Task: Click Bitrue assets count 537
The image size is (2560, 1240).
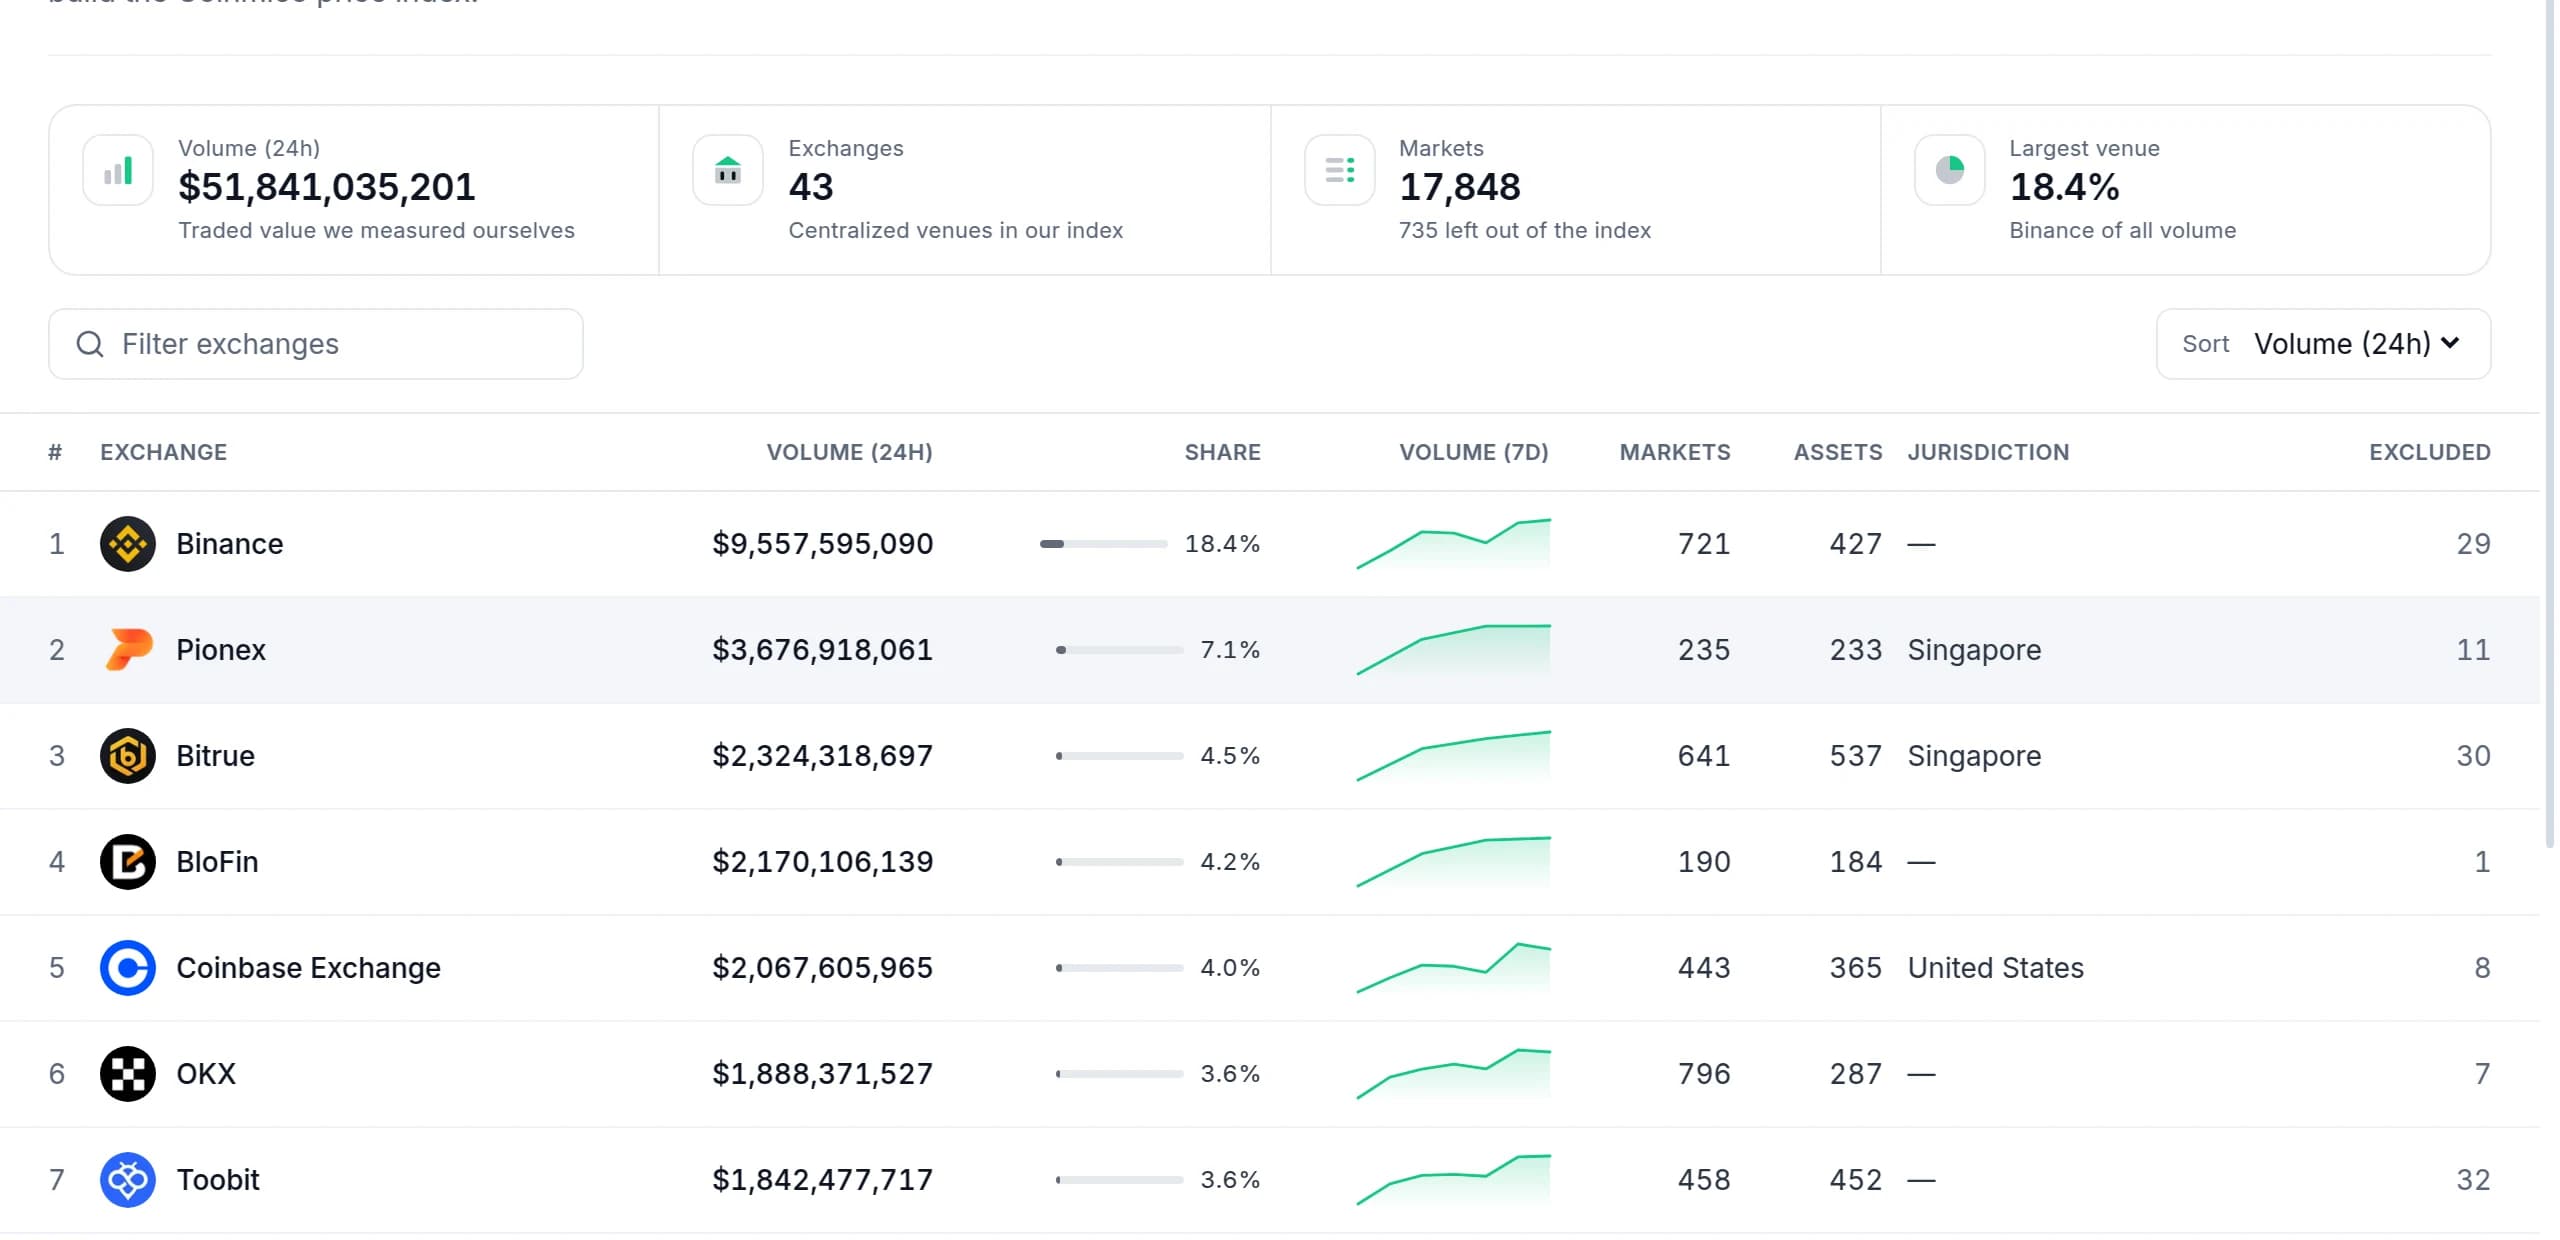Action: (x=1856, y=756)
